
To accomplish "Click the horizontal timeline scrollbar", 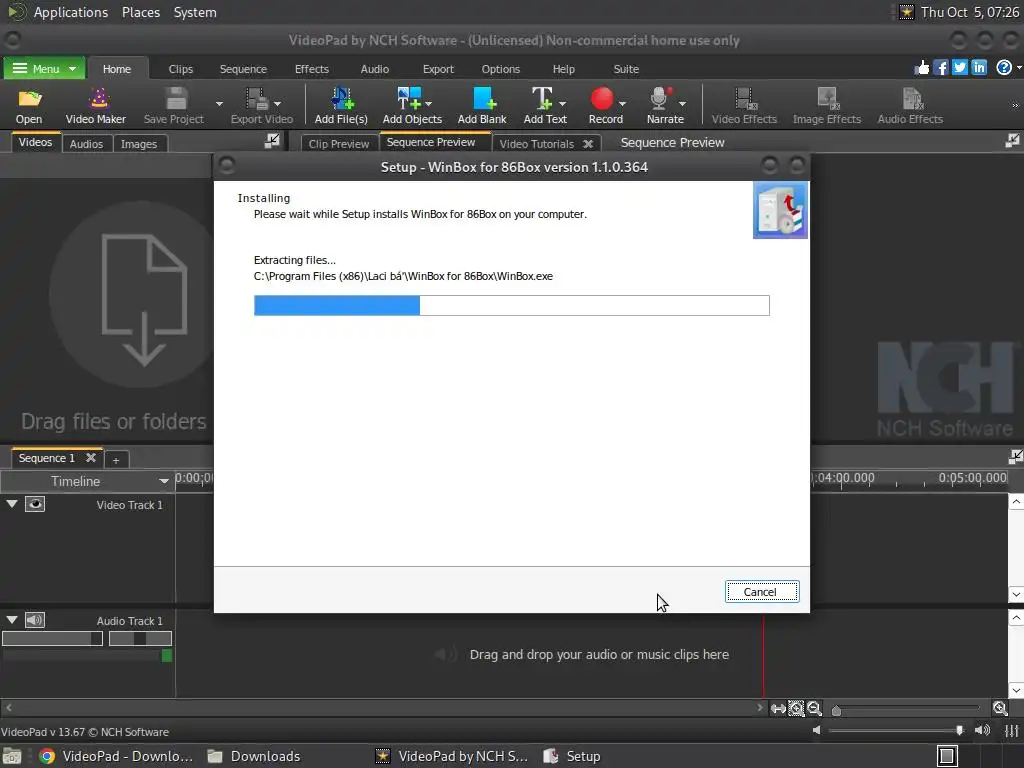I will (383, 707).
